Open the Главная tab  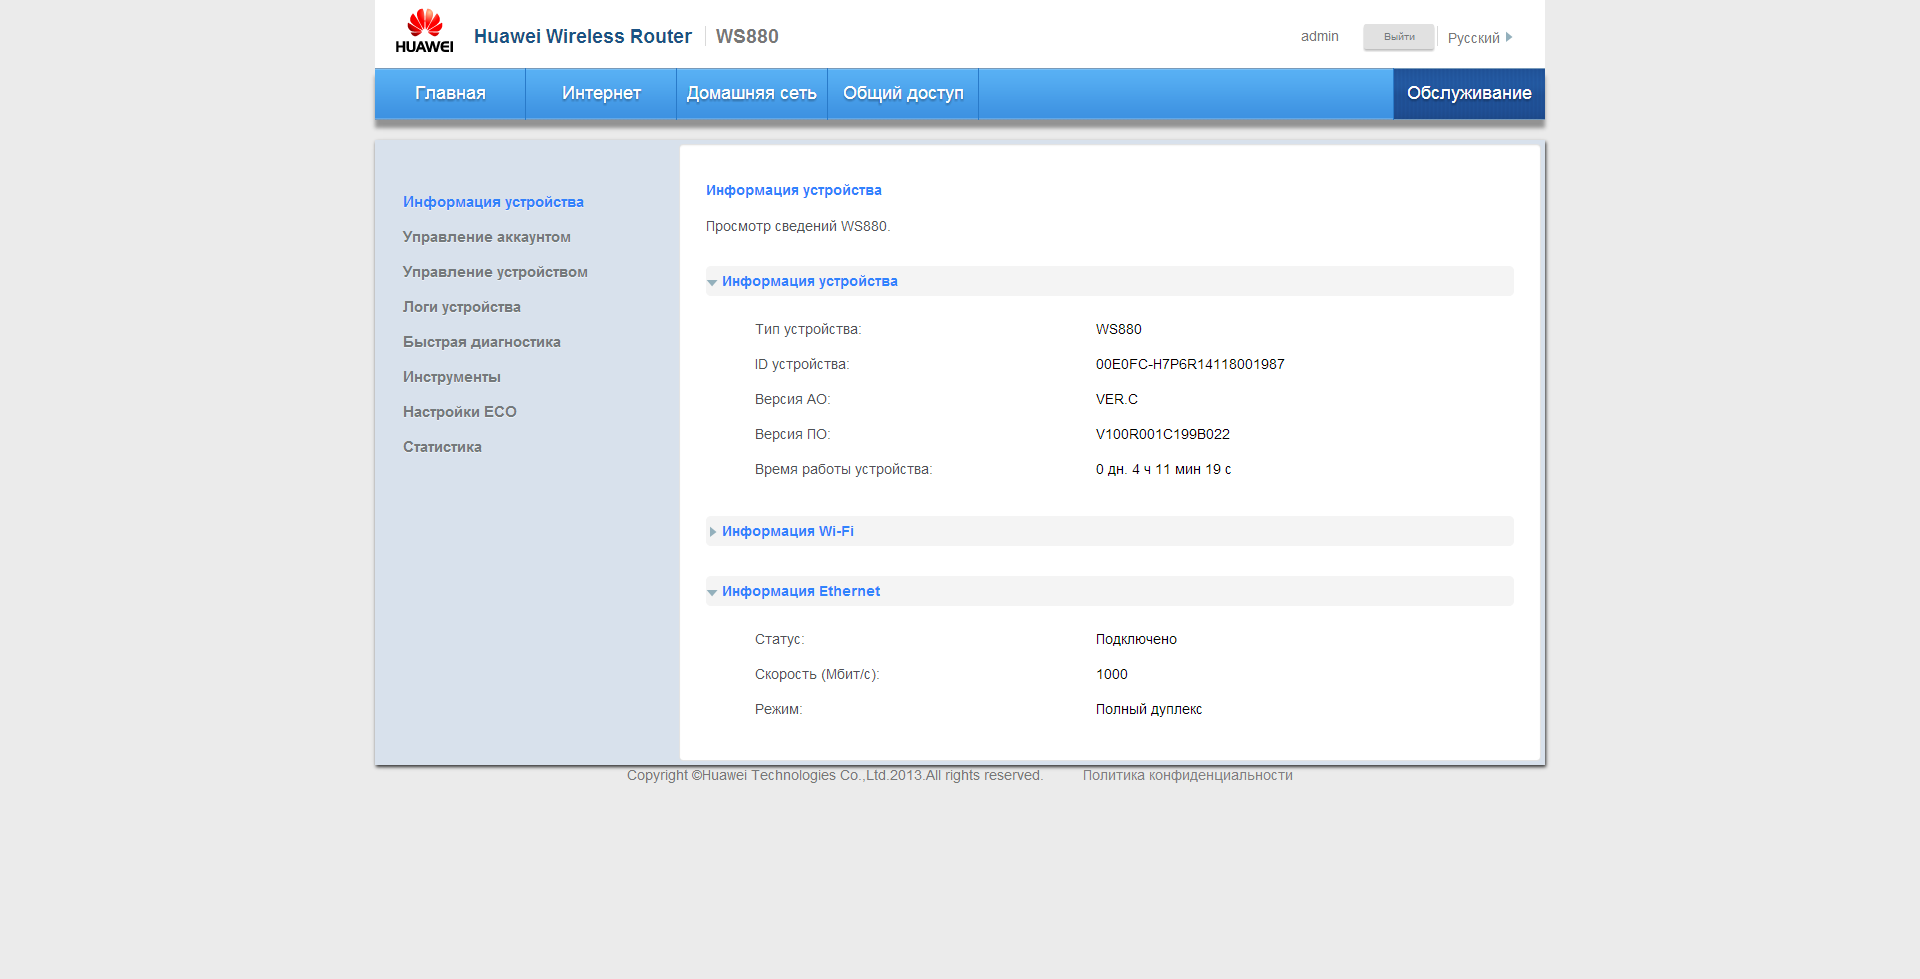point(450,93)
